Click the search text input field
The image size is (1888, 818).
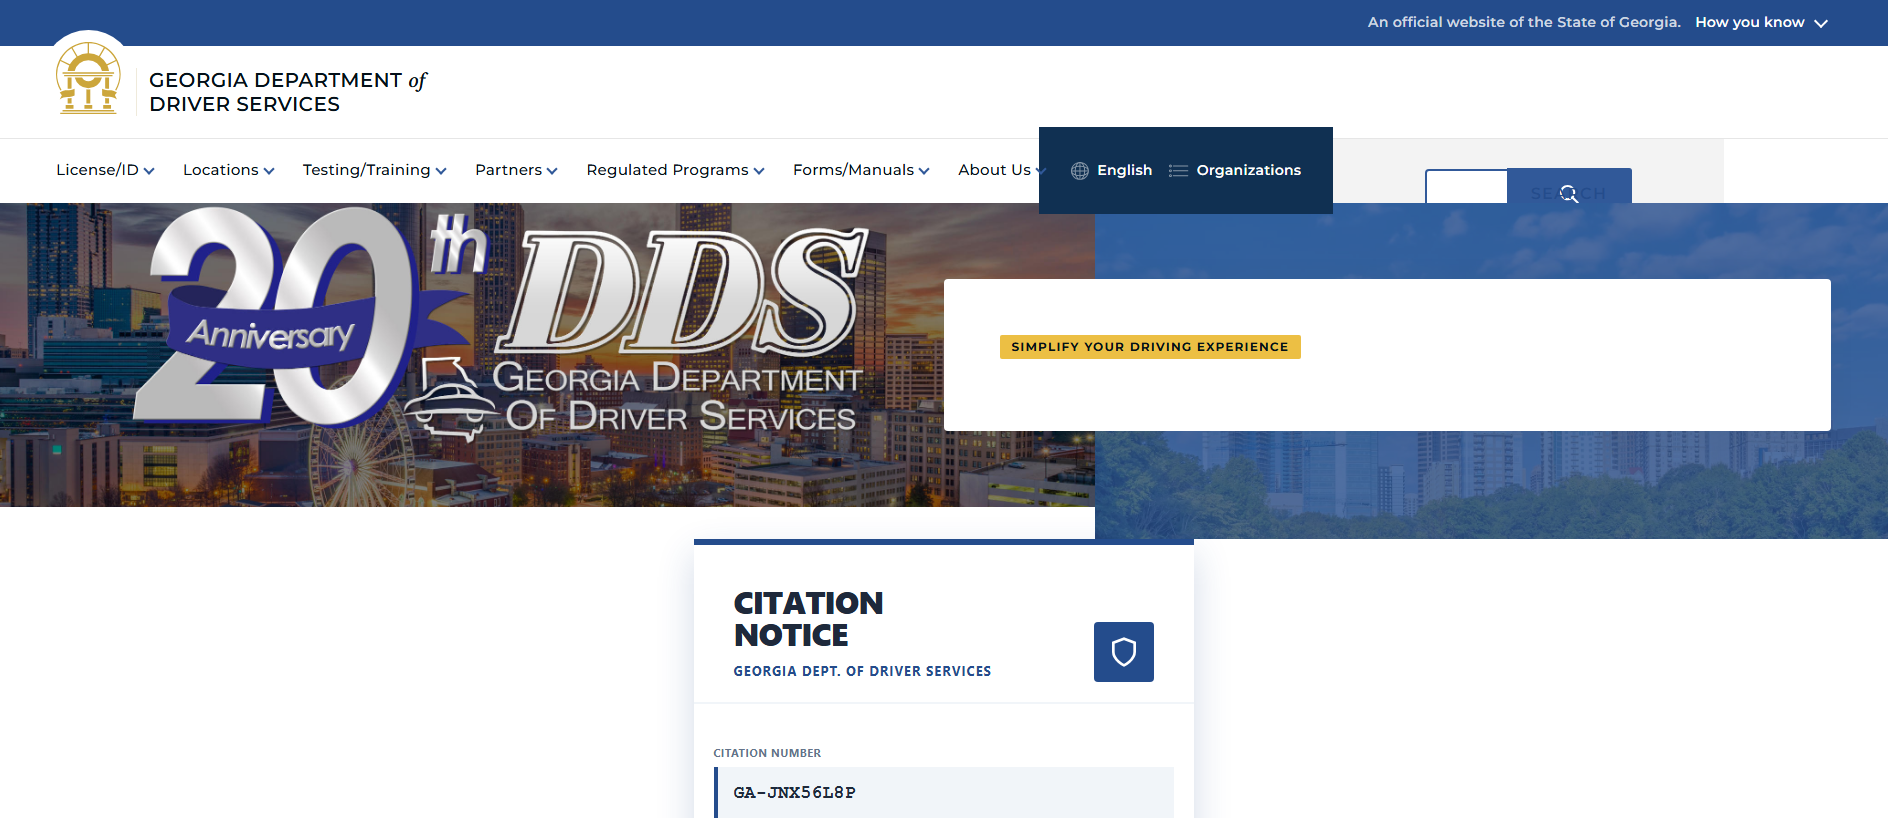coord(1466,187)
